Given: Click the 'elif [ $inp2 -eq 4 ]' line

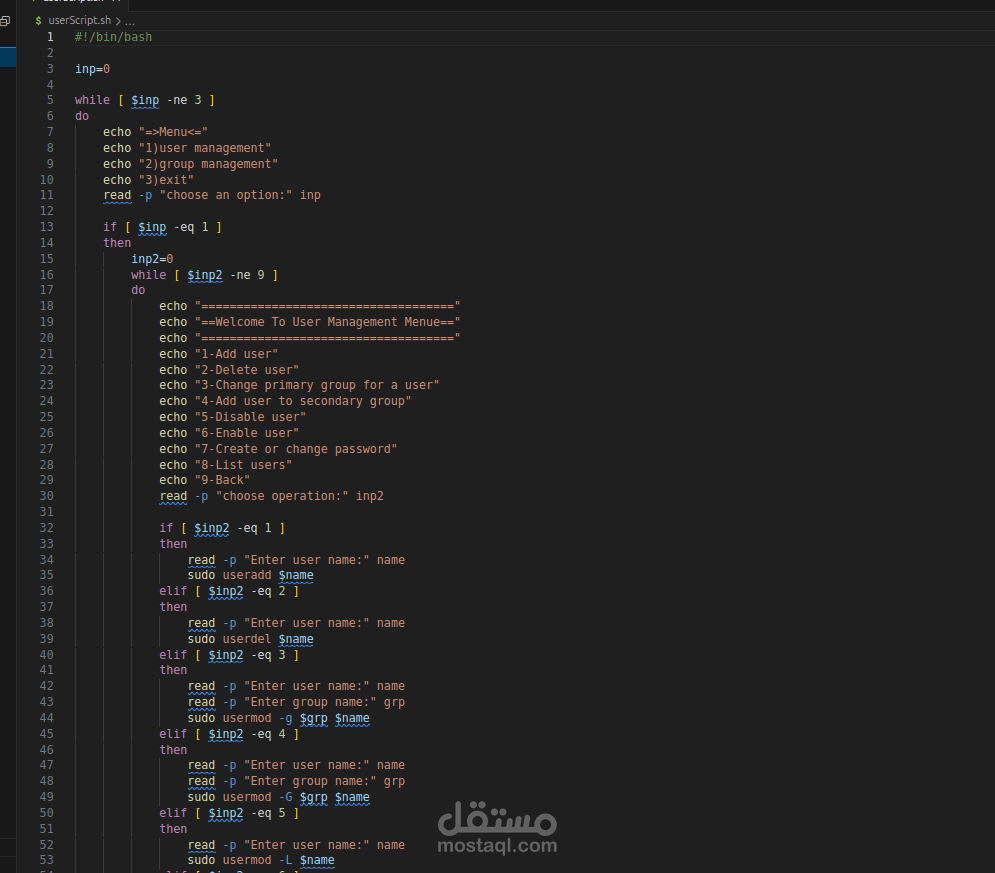Looking at the screenshot, I should 229,733.
